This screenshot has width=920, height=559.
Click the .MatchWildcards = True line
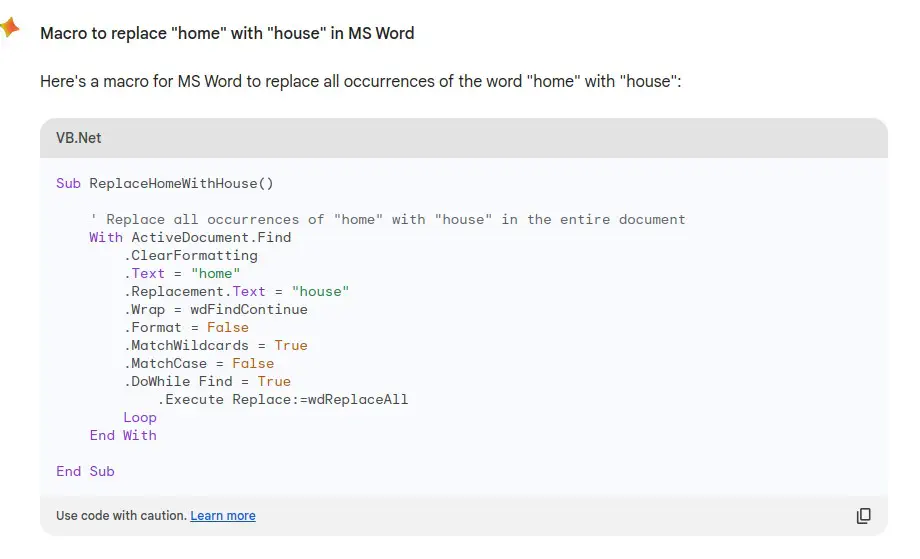tap(216, 345)
